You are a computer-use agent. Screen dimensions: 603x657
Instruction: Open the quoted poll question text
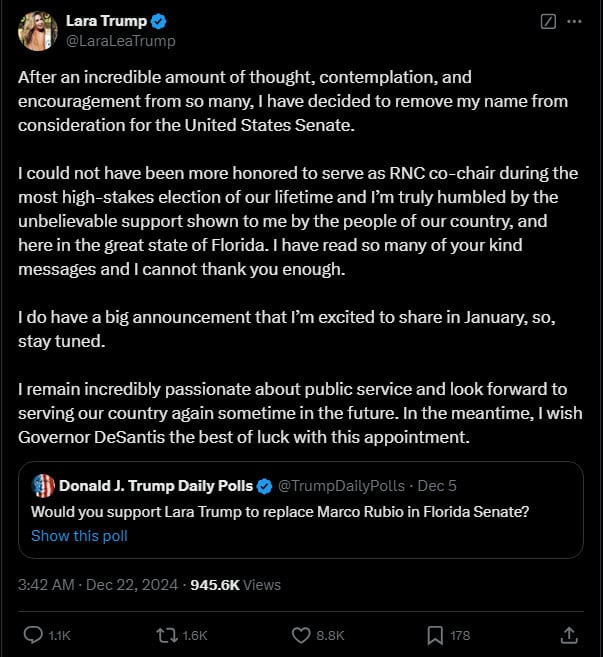[x=280, y=511]
